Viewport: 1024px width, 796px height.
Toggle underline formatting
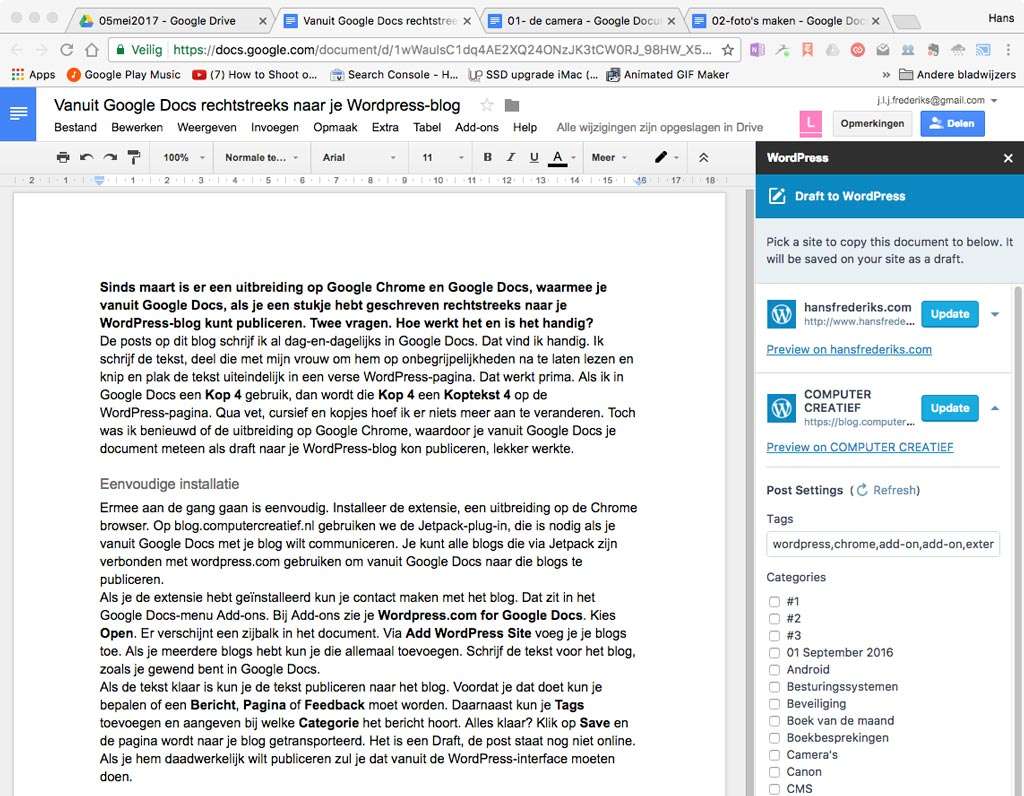tap(534, 157)
